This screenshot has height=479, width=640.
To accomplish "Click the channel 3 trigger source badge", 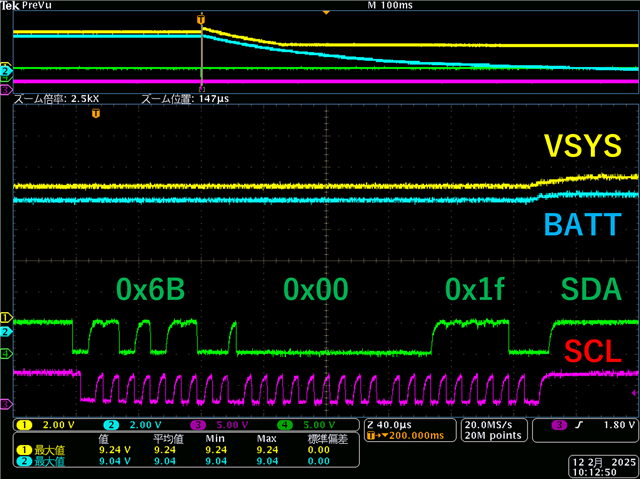I will click(559, 425).
